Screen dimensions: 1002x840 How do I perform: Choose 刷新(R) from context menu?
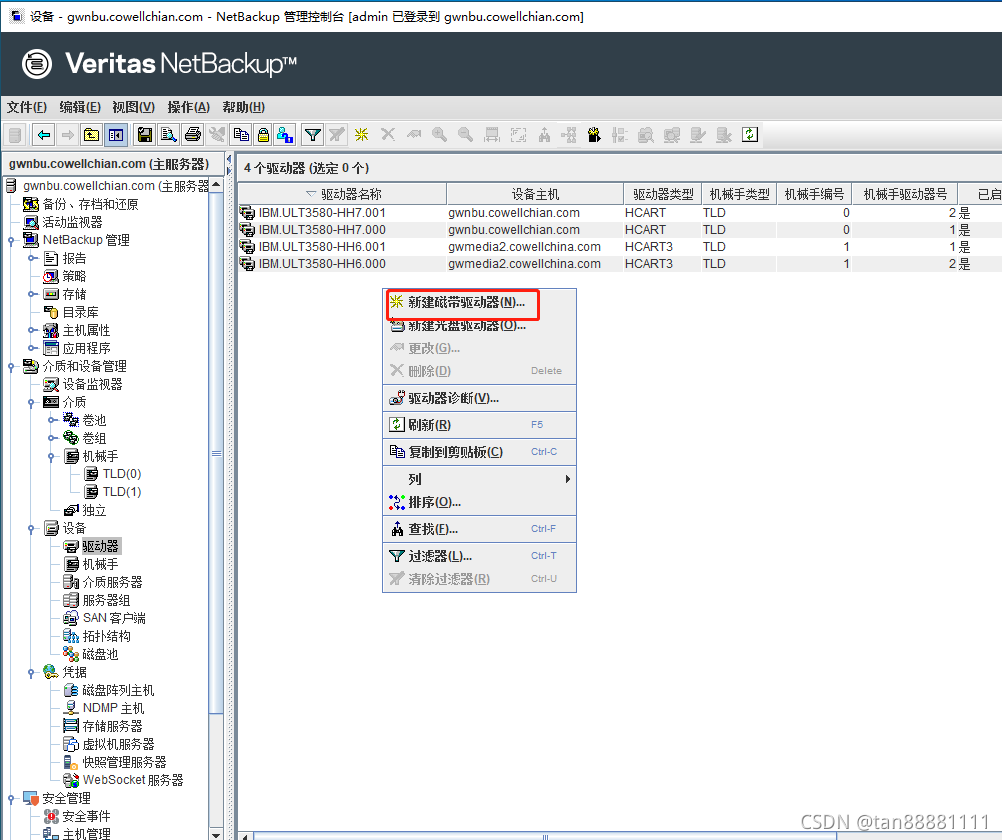click(479, 425)
